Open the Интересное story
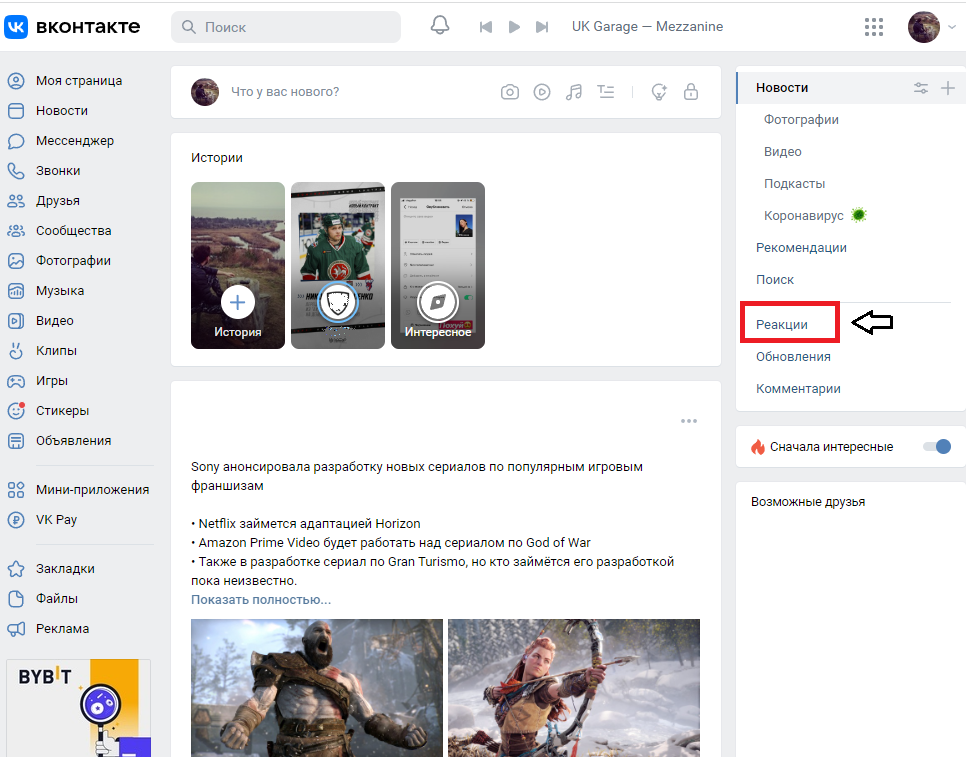 (x=438, y=265)
